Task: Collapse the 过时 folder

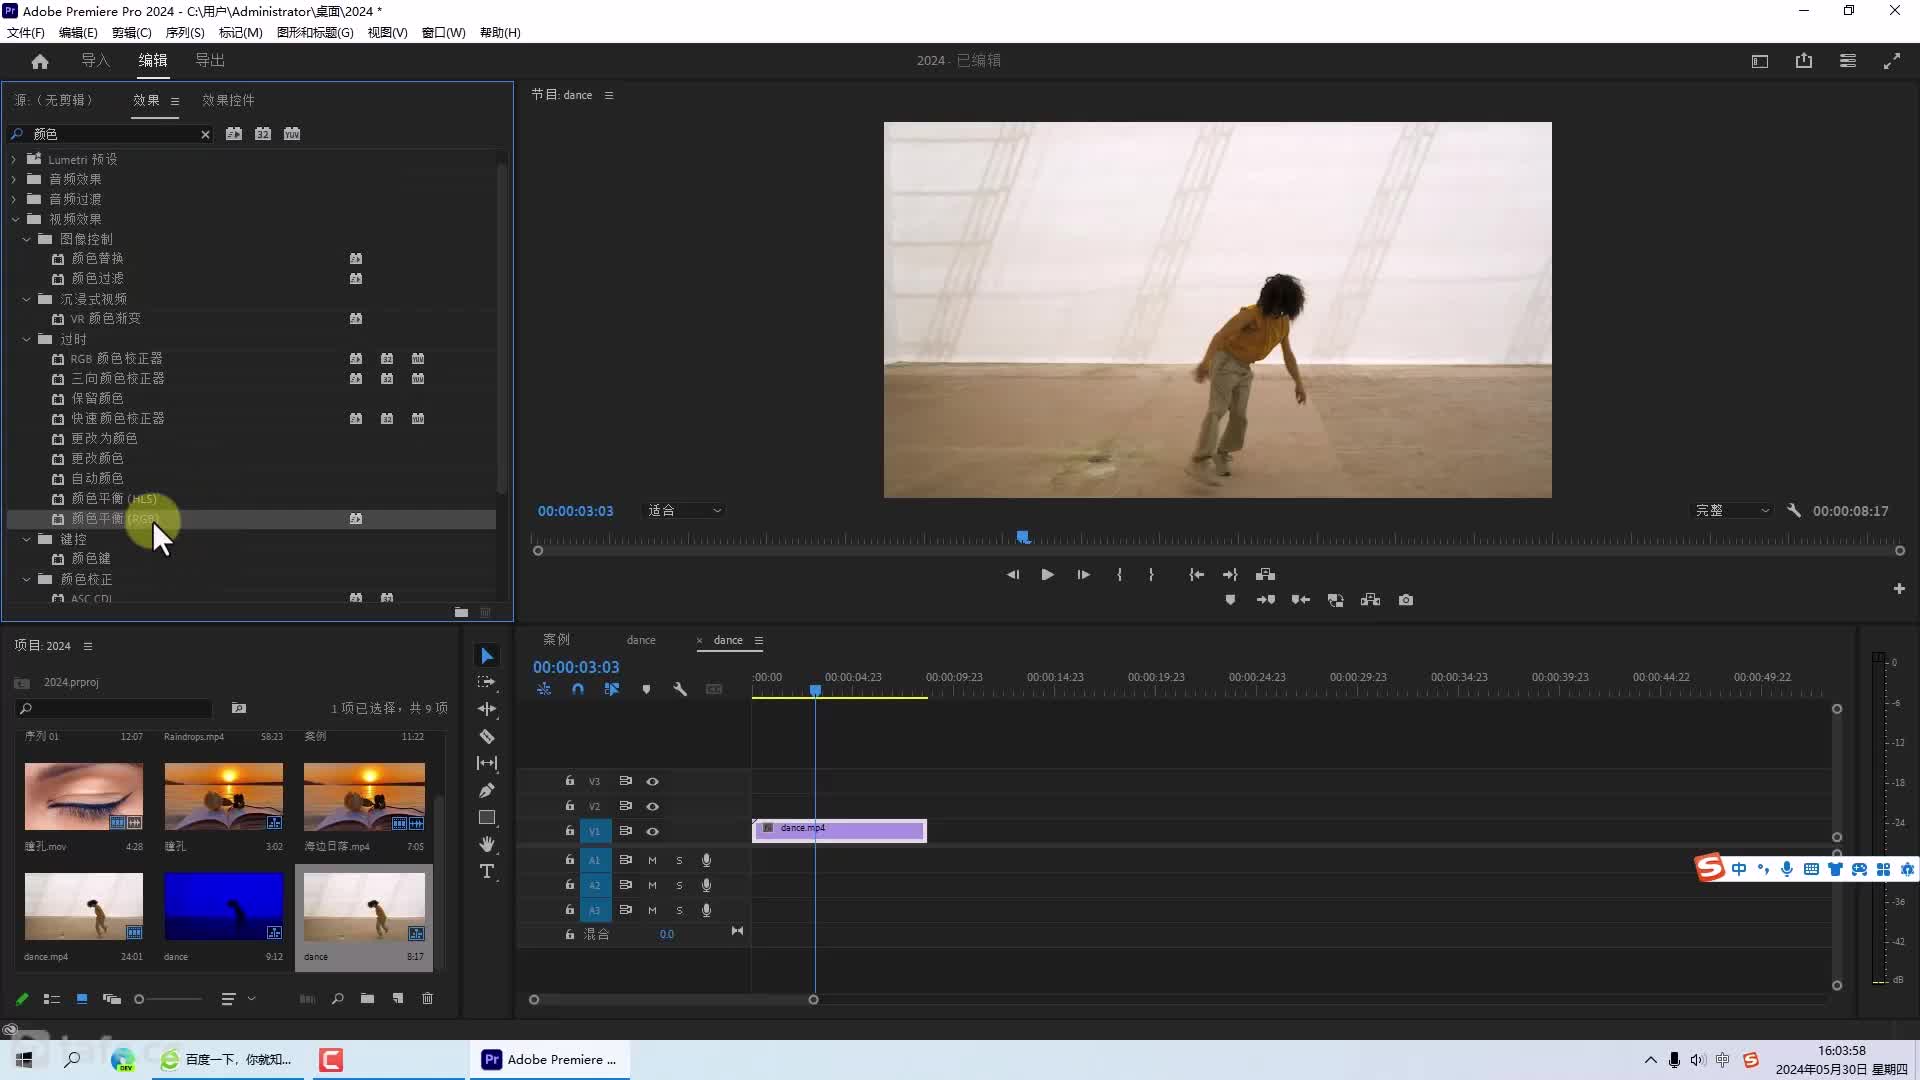Action: click(26, 339)
